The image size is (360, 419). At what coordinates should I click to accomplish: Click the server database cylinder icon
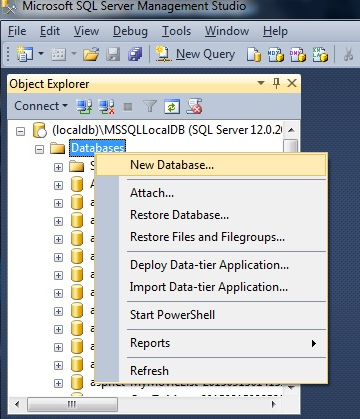coord(40,130)
